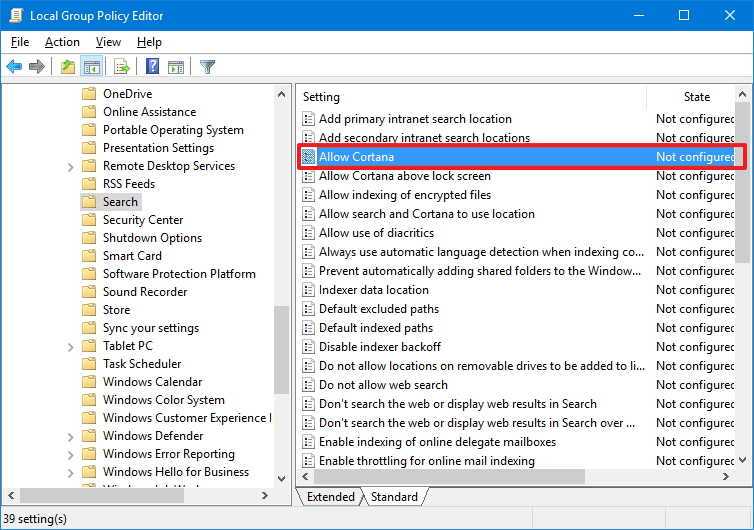Open Help via the question mark icon

click(x=152, y=67)
